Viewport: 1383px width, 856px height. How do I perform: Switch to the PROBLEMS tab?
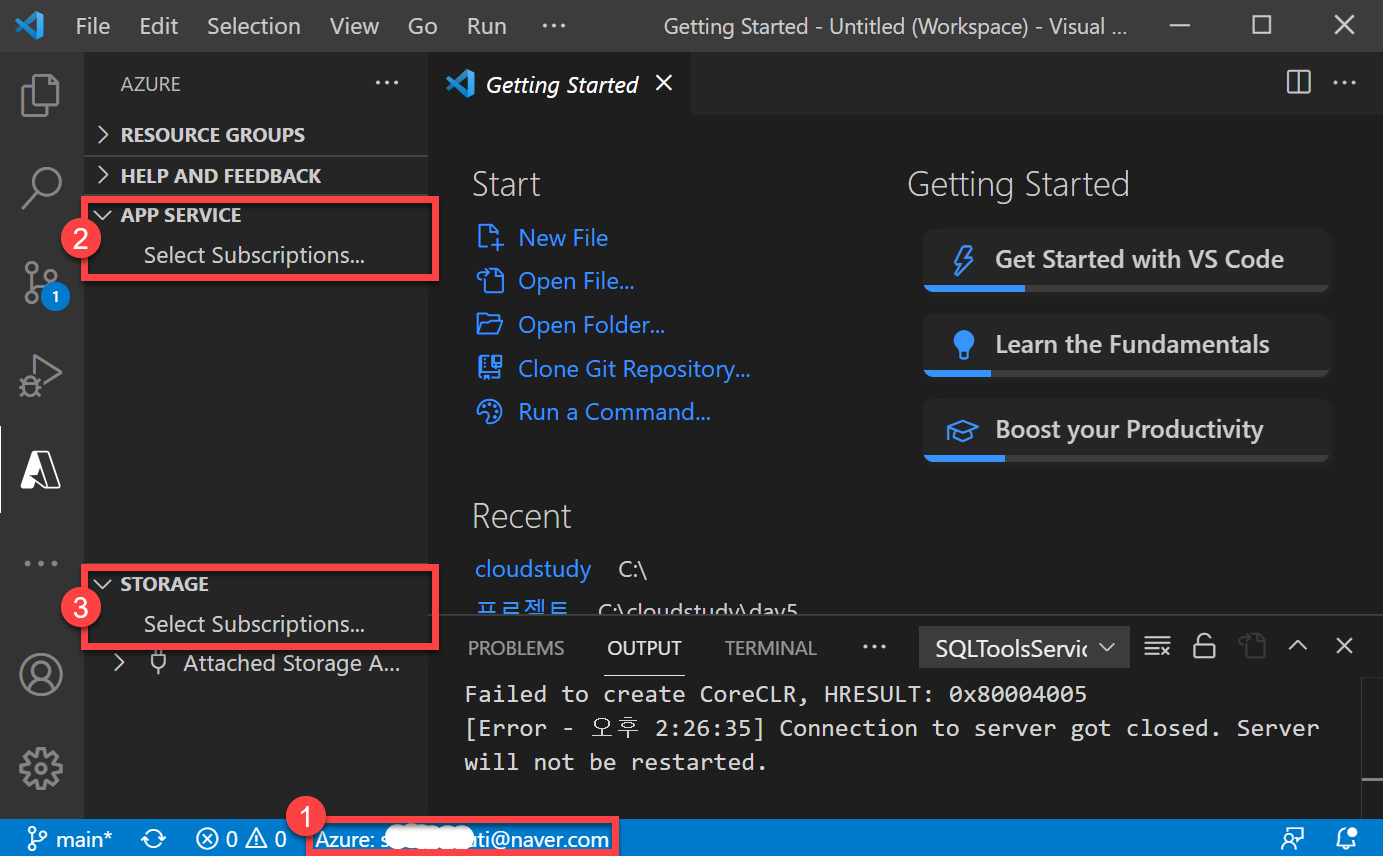(x=516, y=648)
